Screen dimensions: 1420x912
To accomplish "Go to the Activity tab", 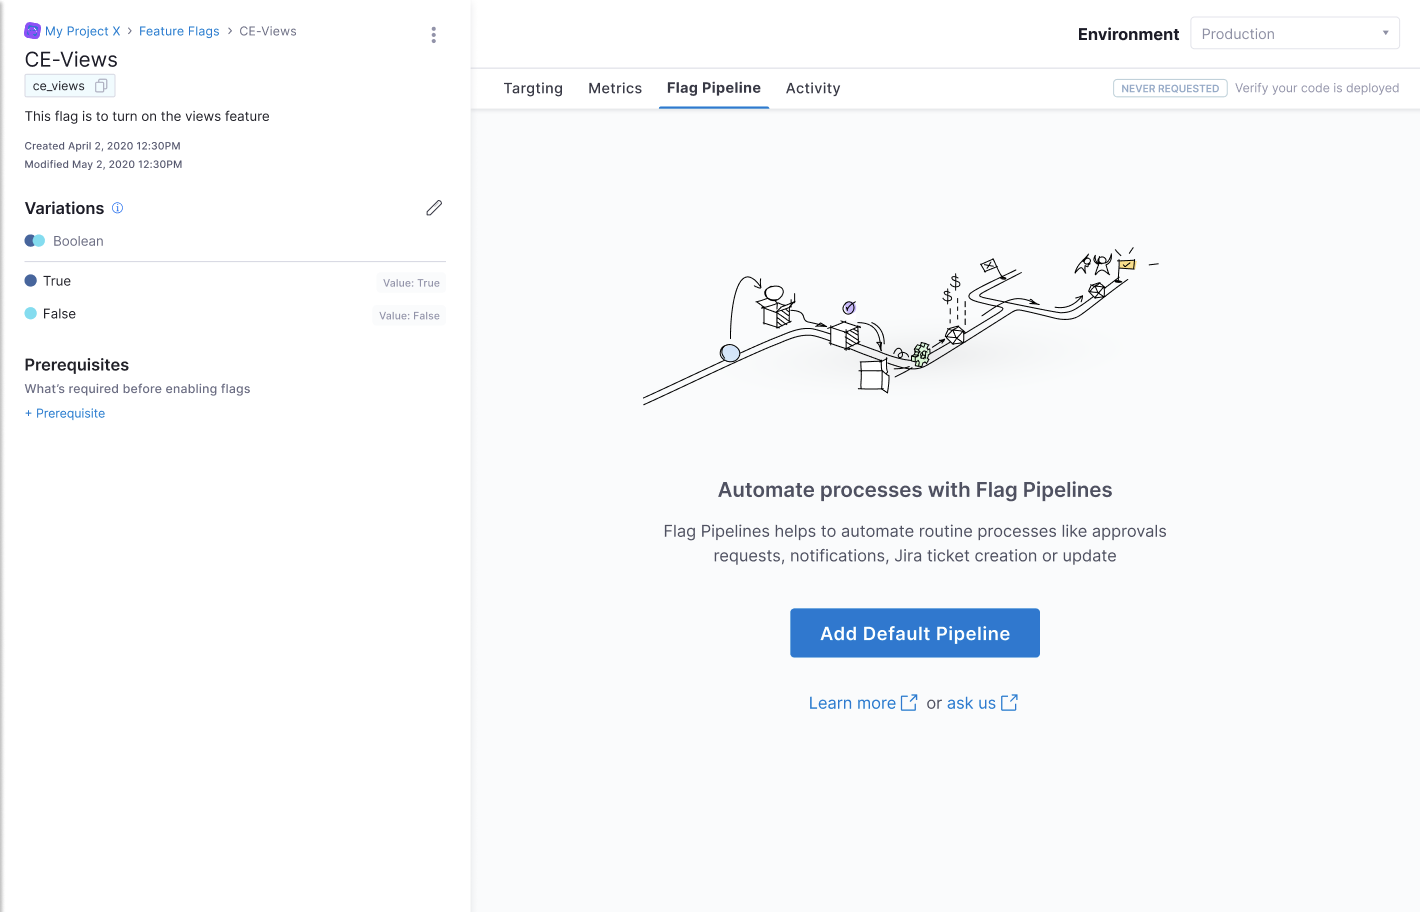I will [813, 89].
